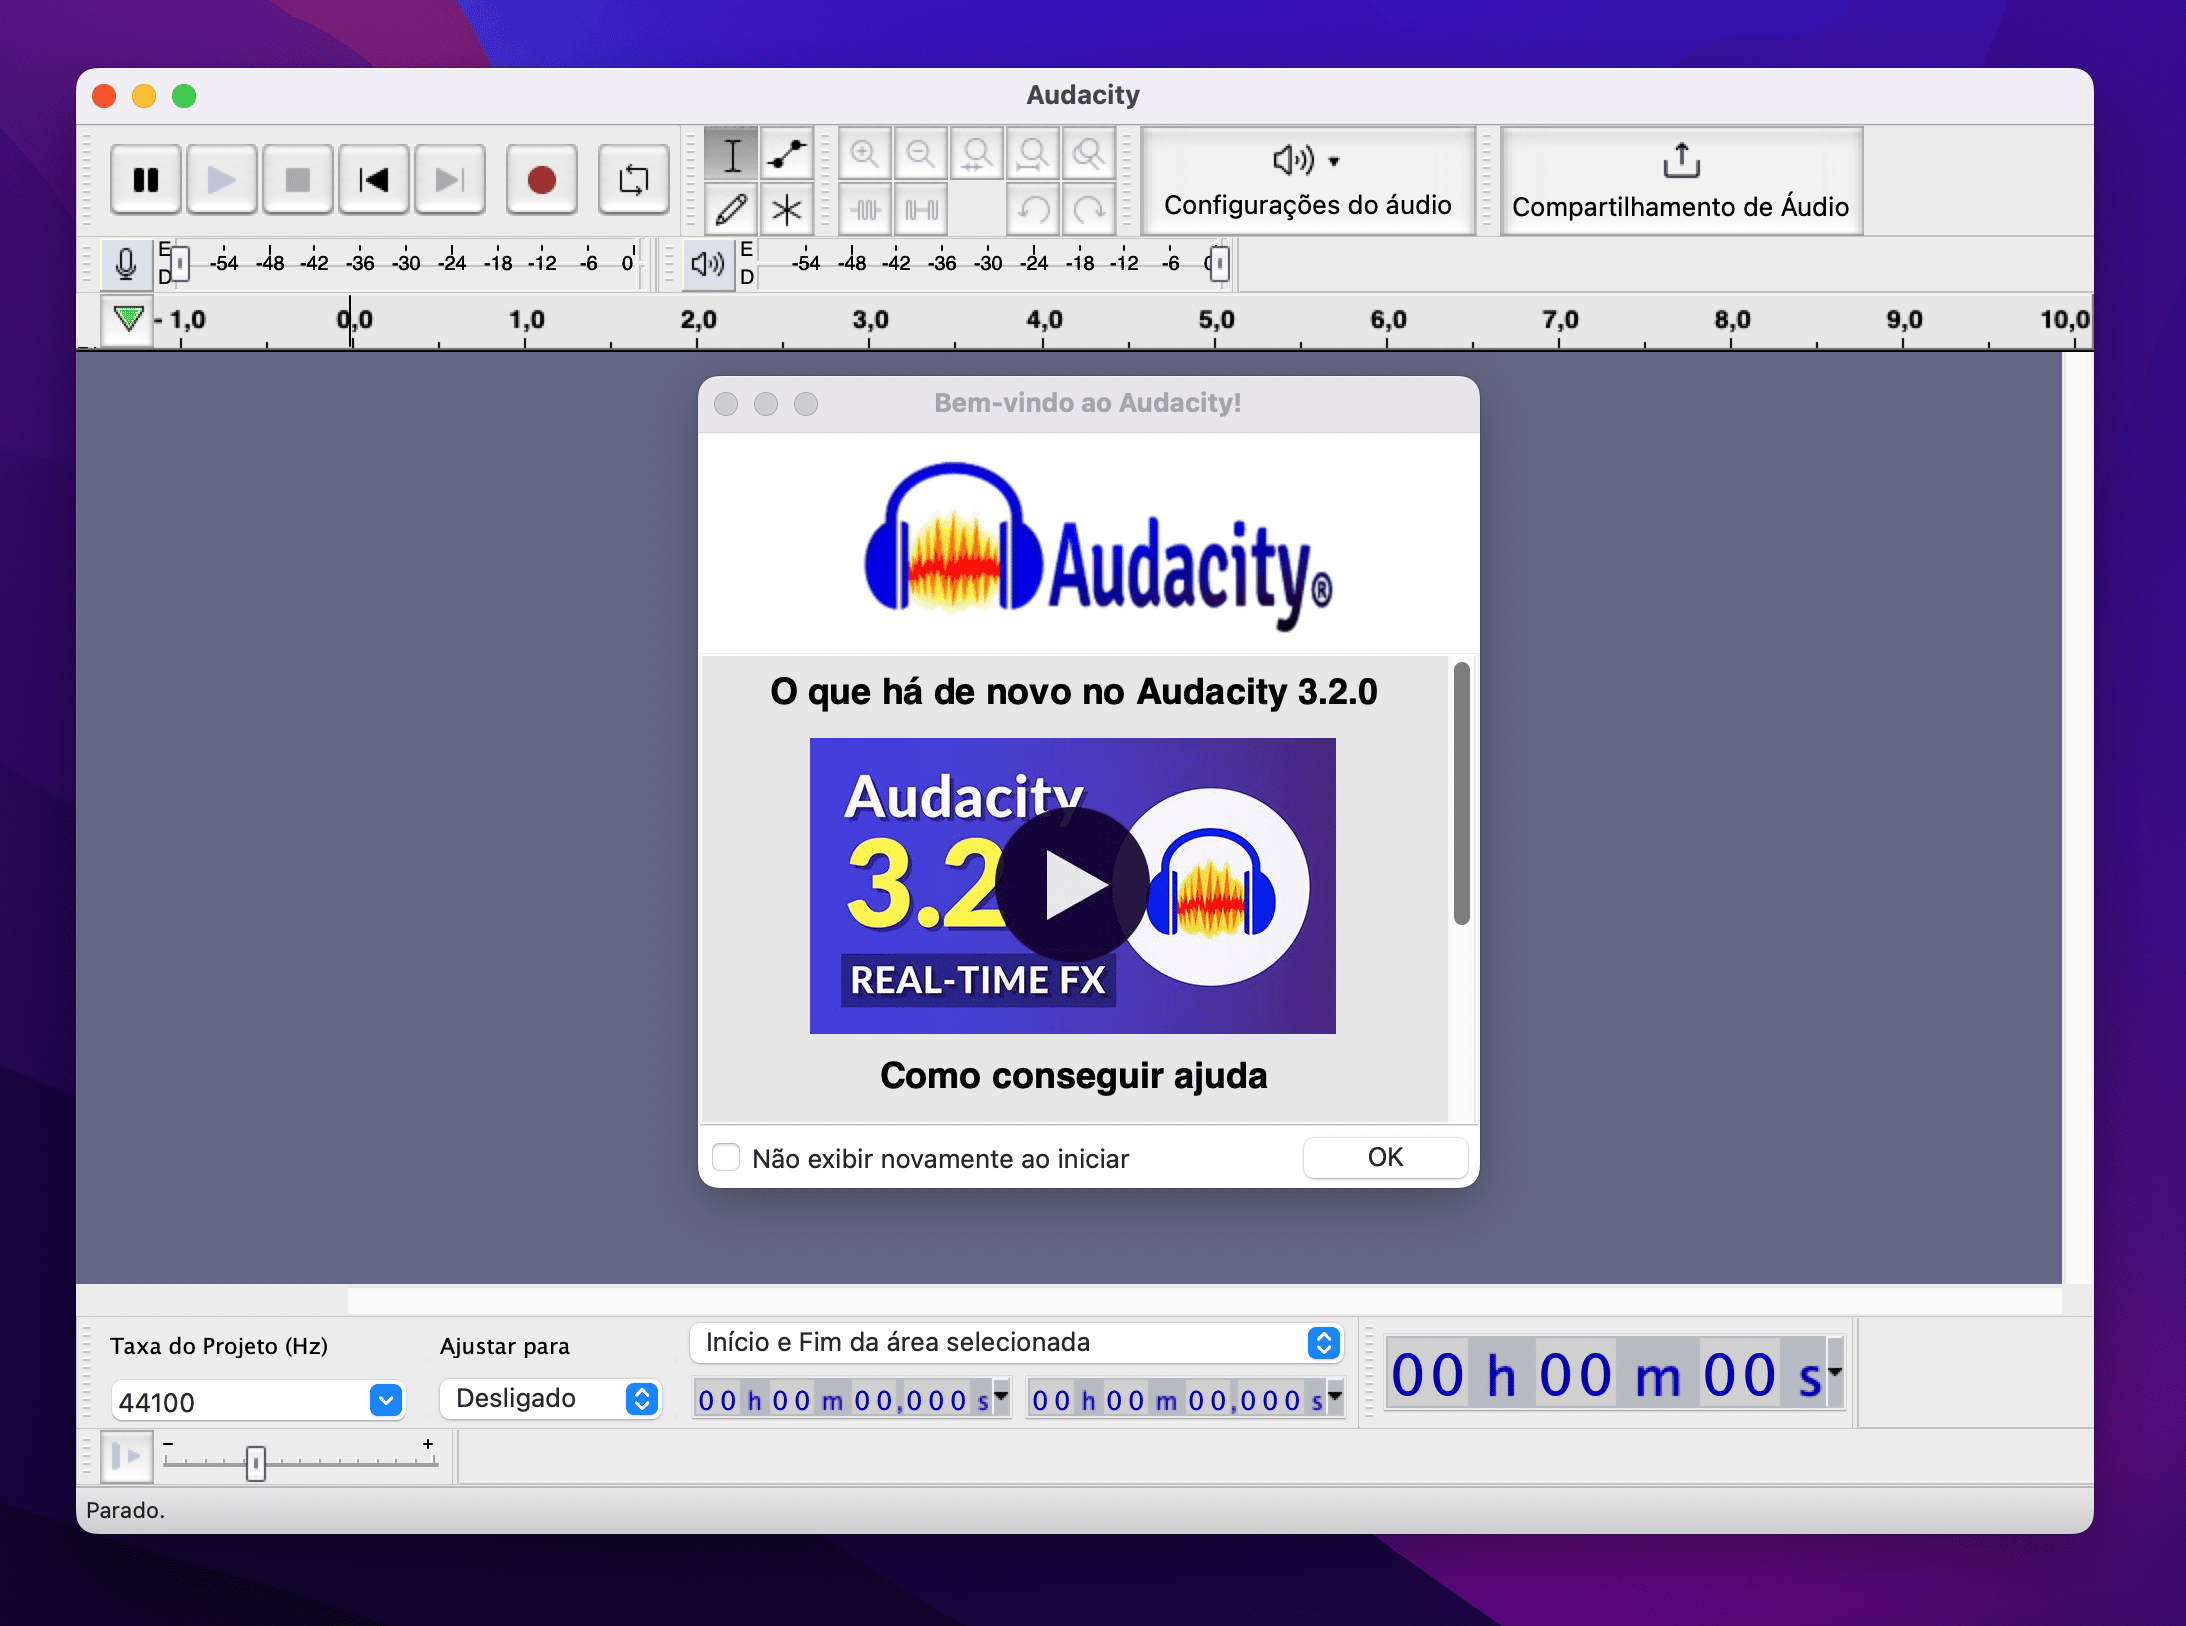Play the Audacity 3.2 video thumbnail
Screen dimensions: 2186x1626
tap(1072, 885)
